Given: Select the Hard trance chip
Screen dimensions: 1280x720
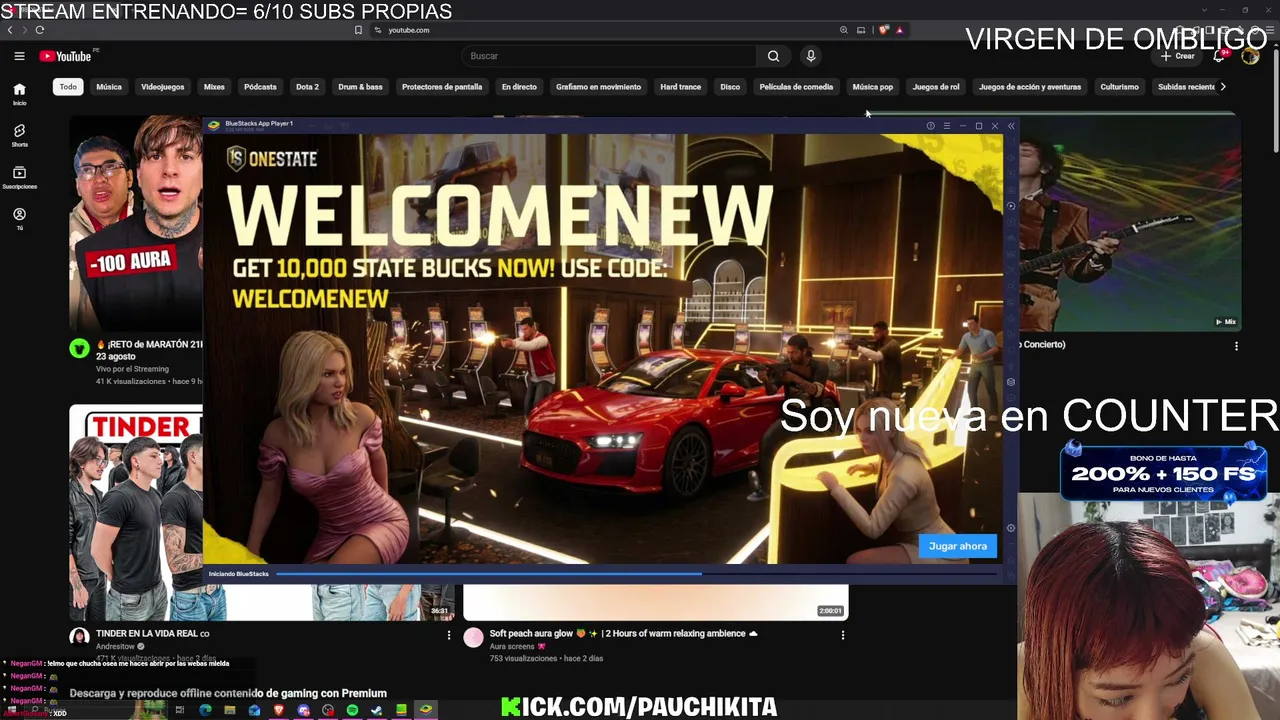Looking at the screenshot, I should point(681,87).
